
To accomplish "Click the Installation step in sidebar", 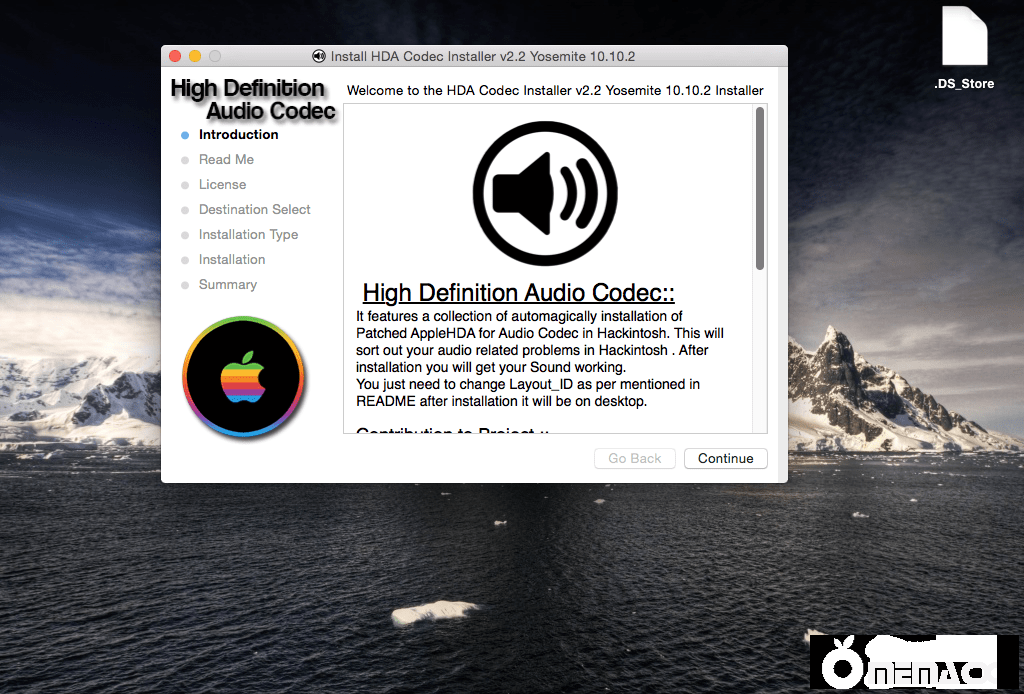I will (x=232, y=259).
